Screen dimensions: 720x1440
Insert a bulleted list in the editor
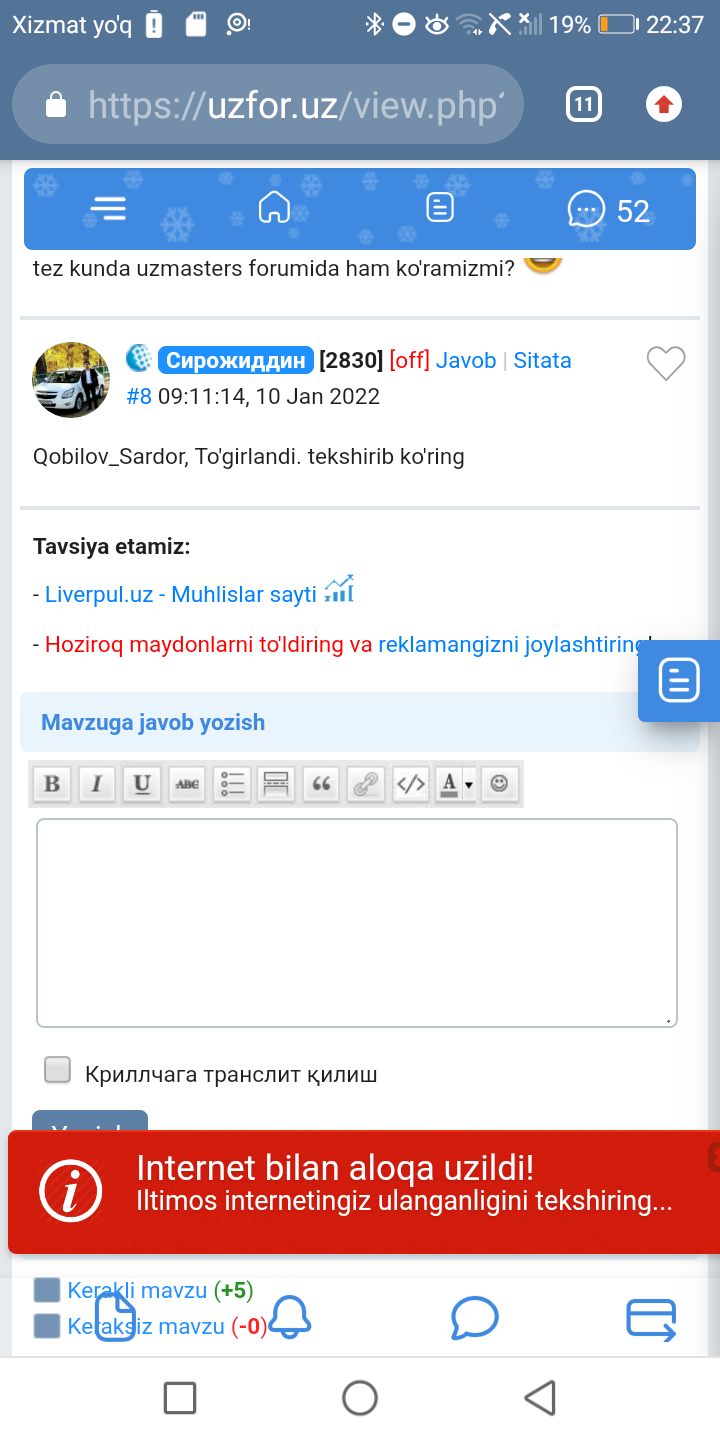click(232, 785)
